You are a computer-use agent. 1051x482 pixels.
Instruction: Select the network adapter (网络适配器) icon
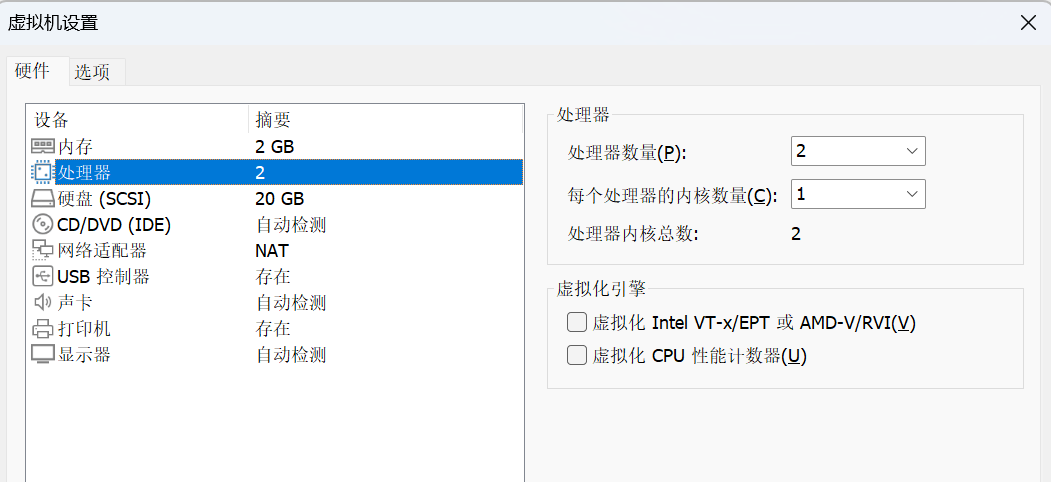42,251
